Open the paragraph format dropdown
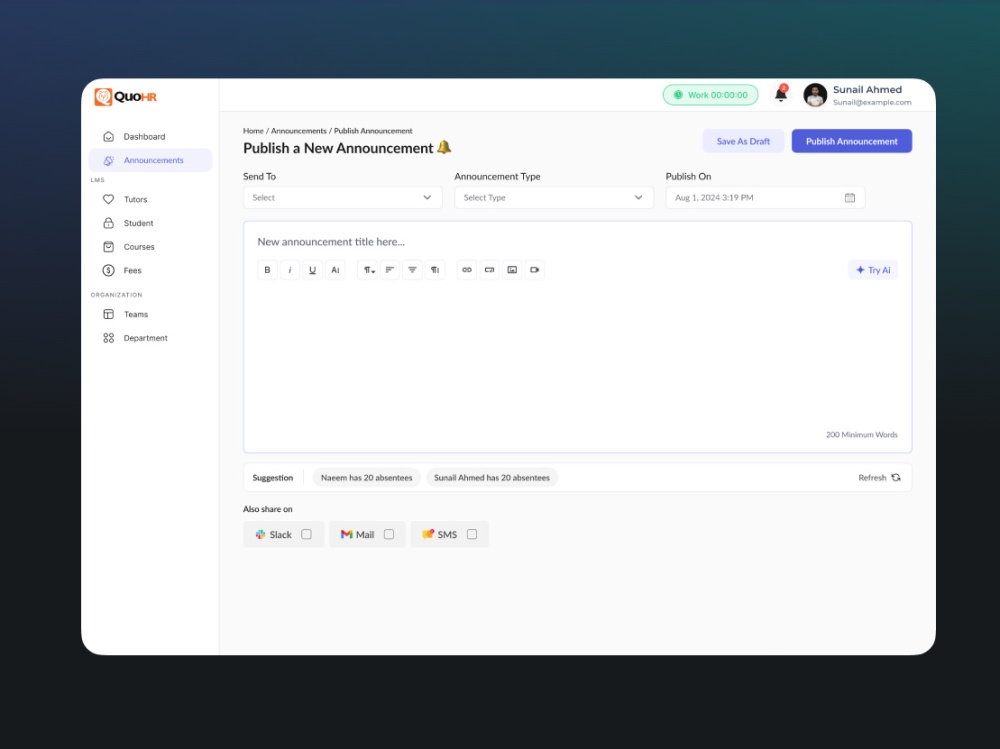Viewport: 1000px width, 749px height. [367, 270]
